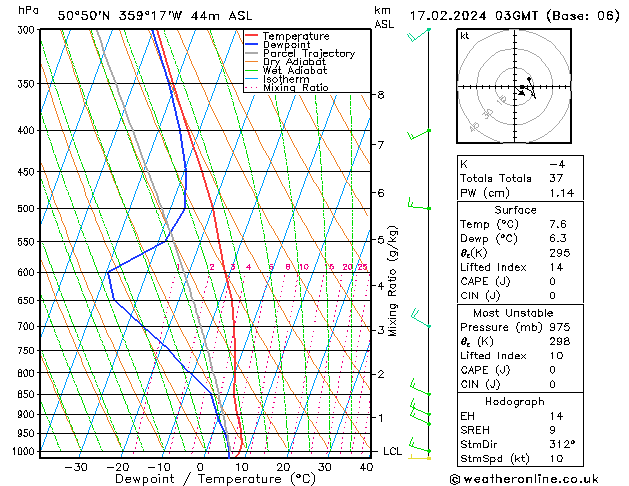
Task: Open the weatheronline.co.uk copyright link
Action: tap(524, 479)
